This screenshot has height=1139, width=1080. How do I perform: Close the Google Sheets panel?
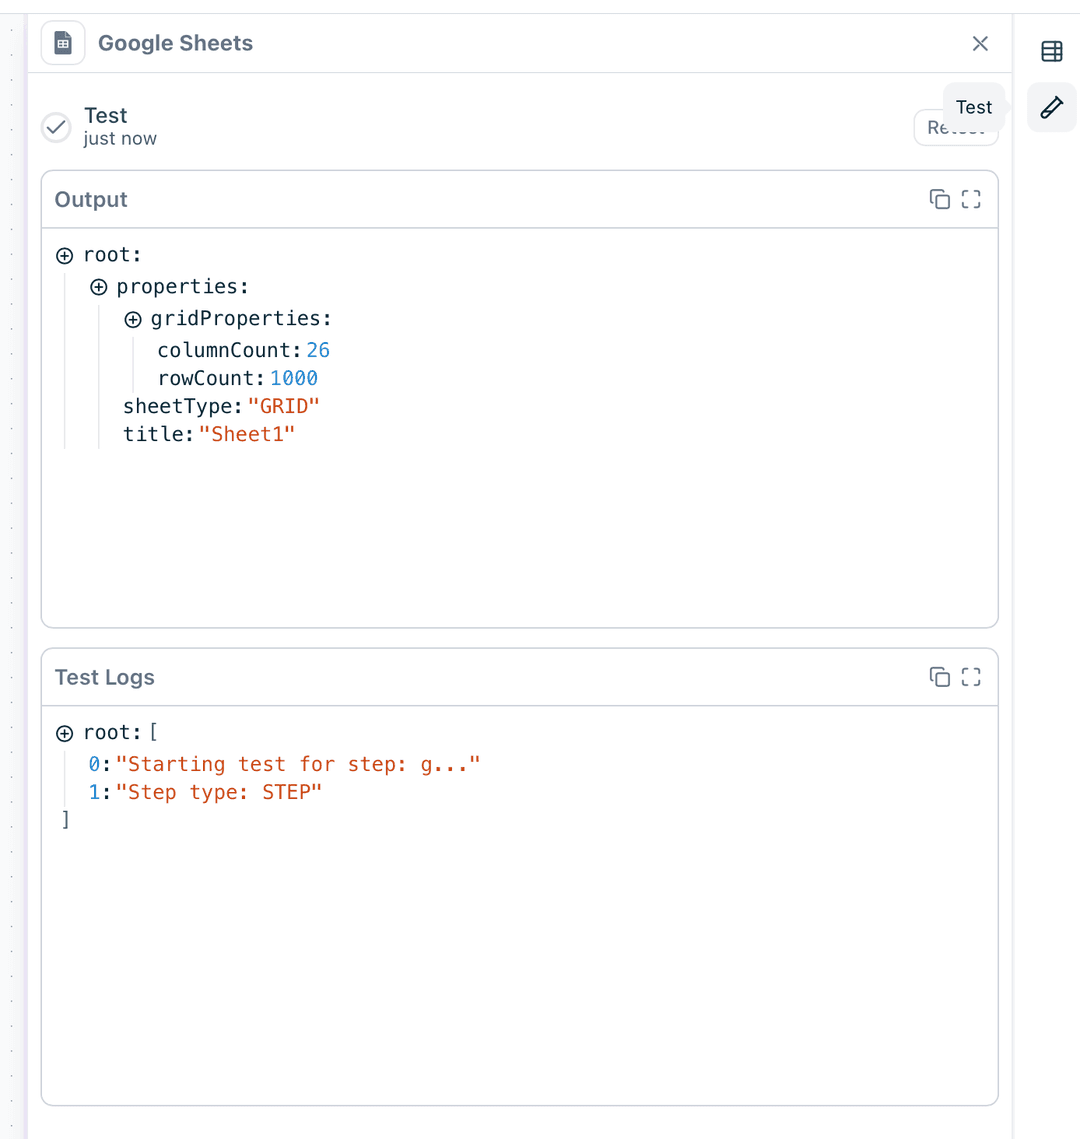[980, 43]
